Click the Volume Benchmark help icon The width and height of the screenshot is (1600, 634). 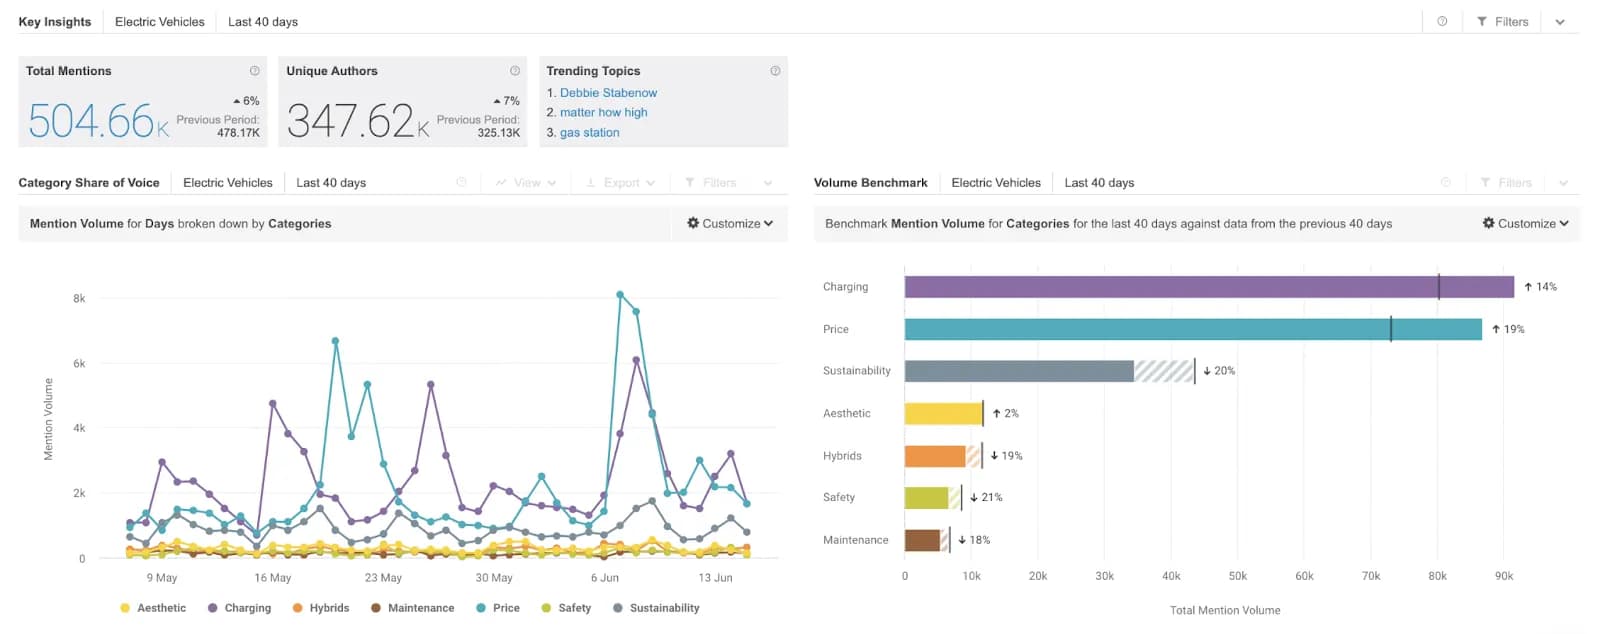click(1445, 183)
